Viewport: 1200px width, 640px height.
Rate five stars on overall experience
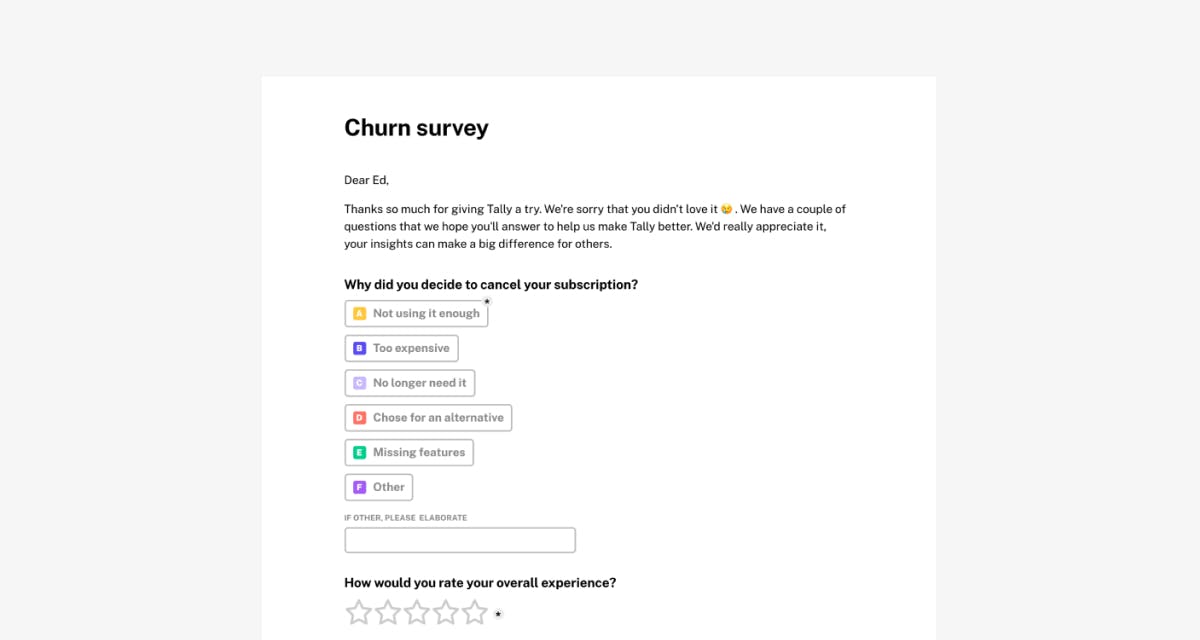tap(475, 611)
